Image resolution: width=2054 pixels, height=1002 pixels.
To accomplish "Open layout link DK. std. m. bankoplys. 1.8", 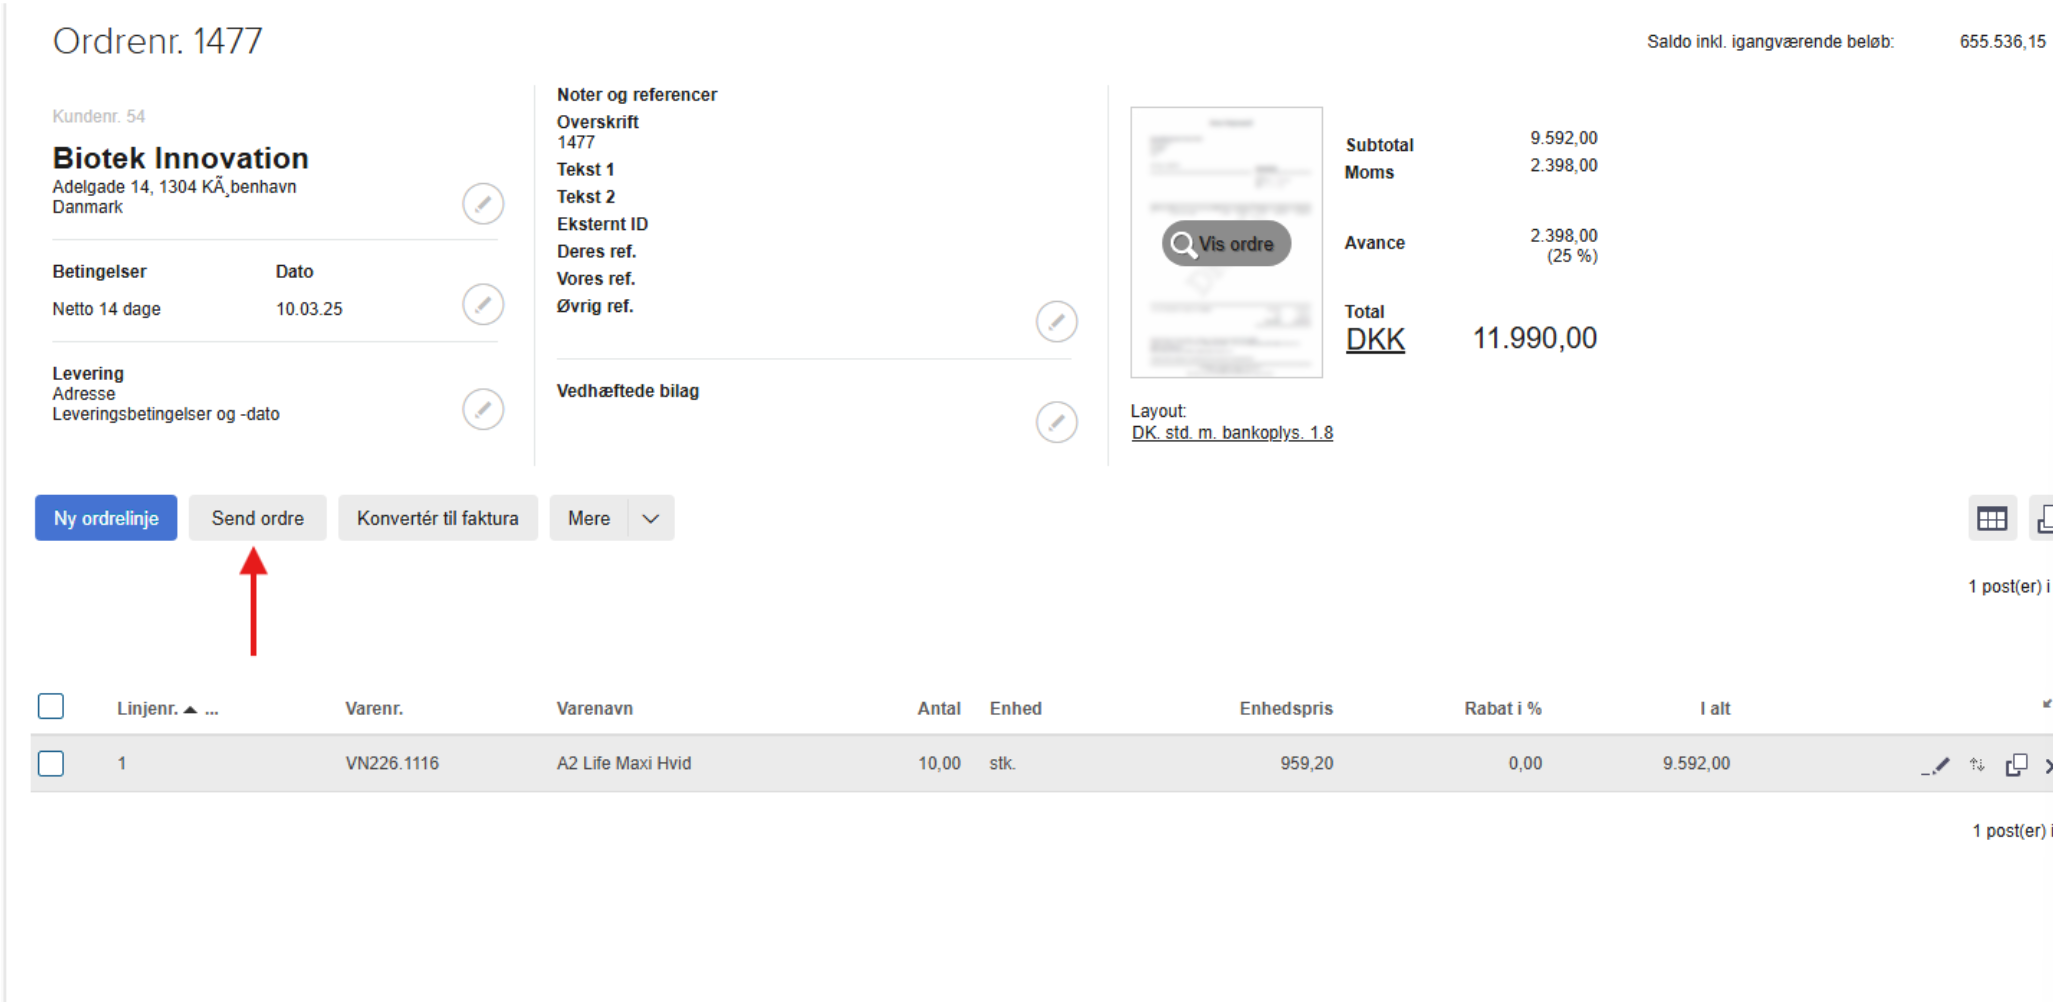I will [x=1232, y=433].
